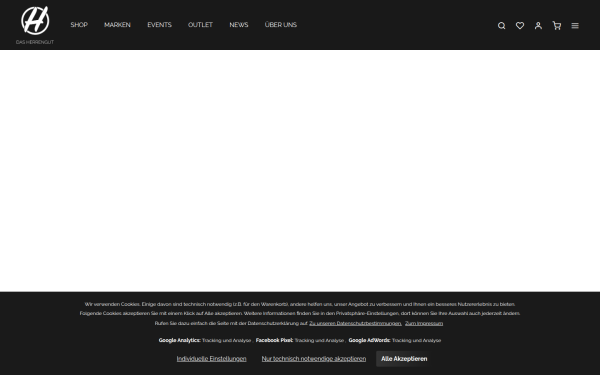
Task: Follow the Zu unseren Datenschutzbestimmungen link
Action: click(355, 323)
